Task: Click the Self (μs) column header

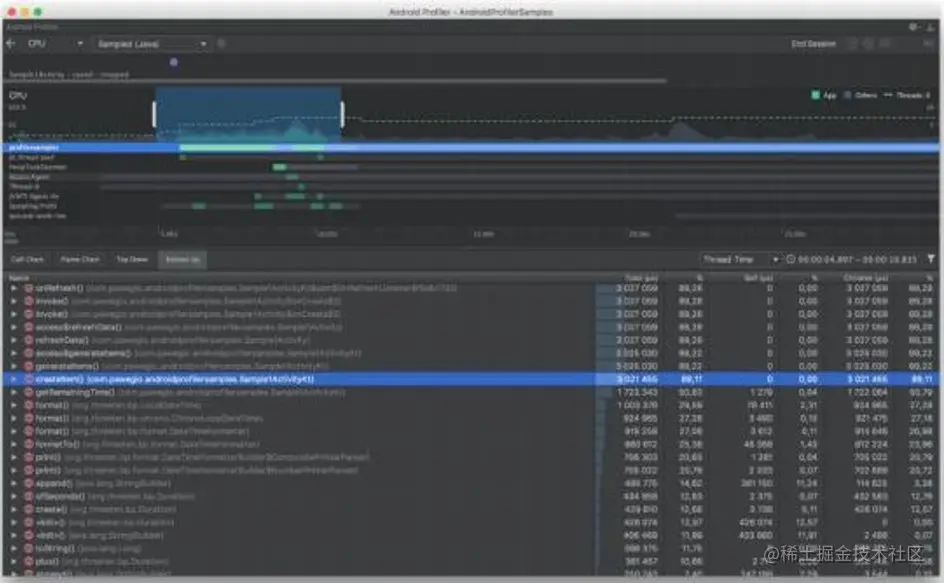Action: click(x=759, y=278)
